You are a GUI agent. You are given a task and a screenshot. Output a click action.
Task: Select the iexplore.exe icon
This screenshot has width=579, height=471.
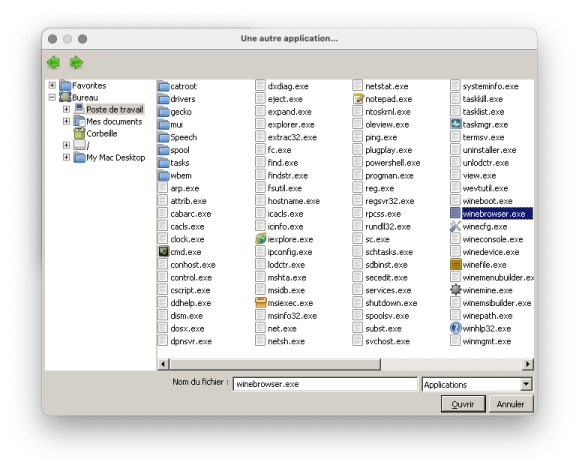click(261, 239)
